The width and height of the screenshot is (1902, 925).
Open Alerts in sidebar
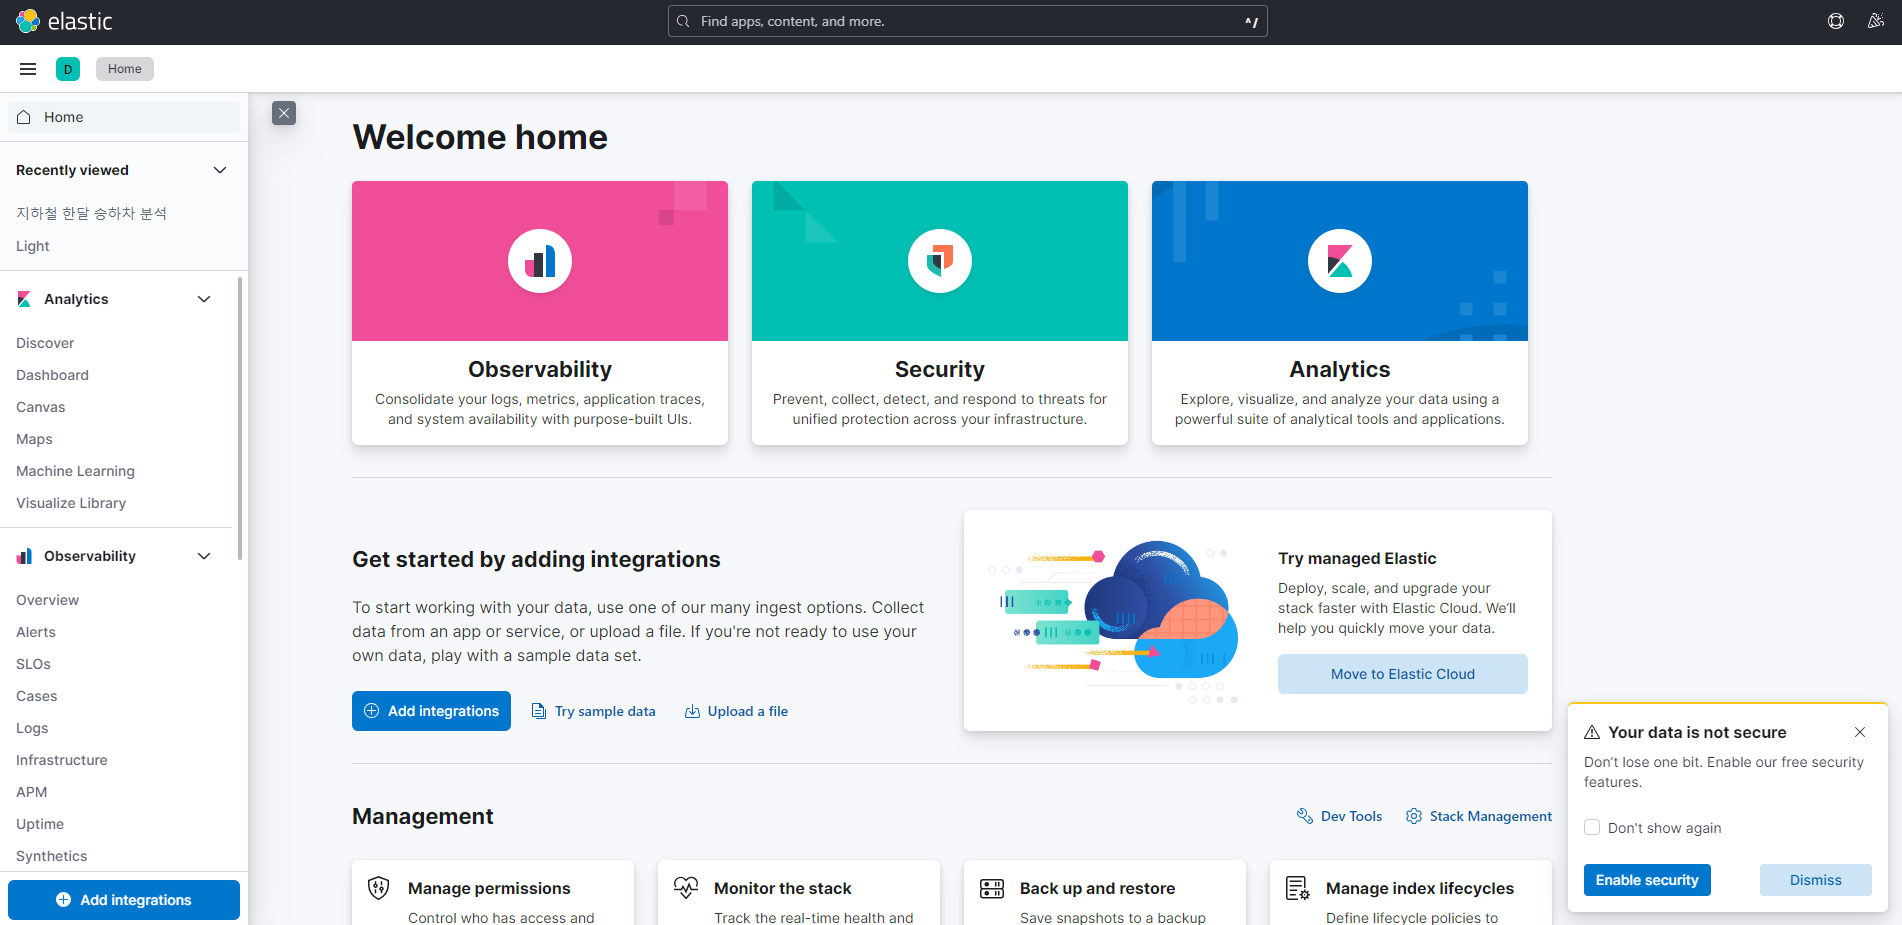[x=36, y=632]
